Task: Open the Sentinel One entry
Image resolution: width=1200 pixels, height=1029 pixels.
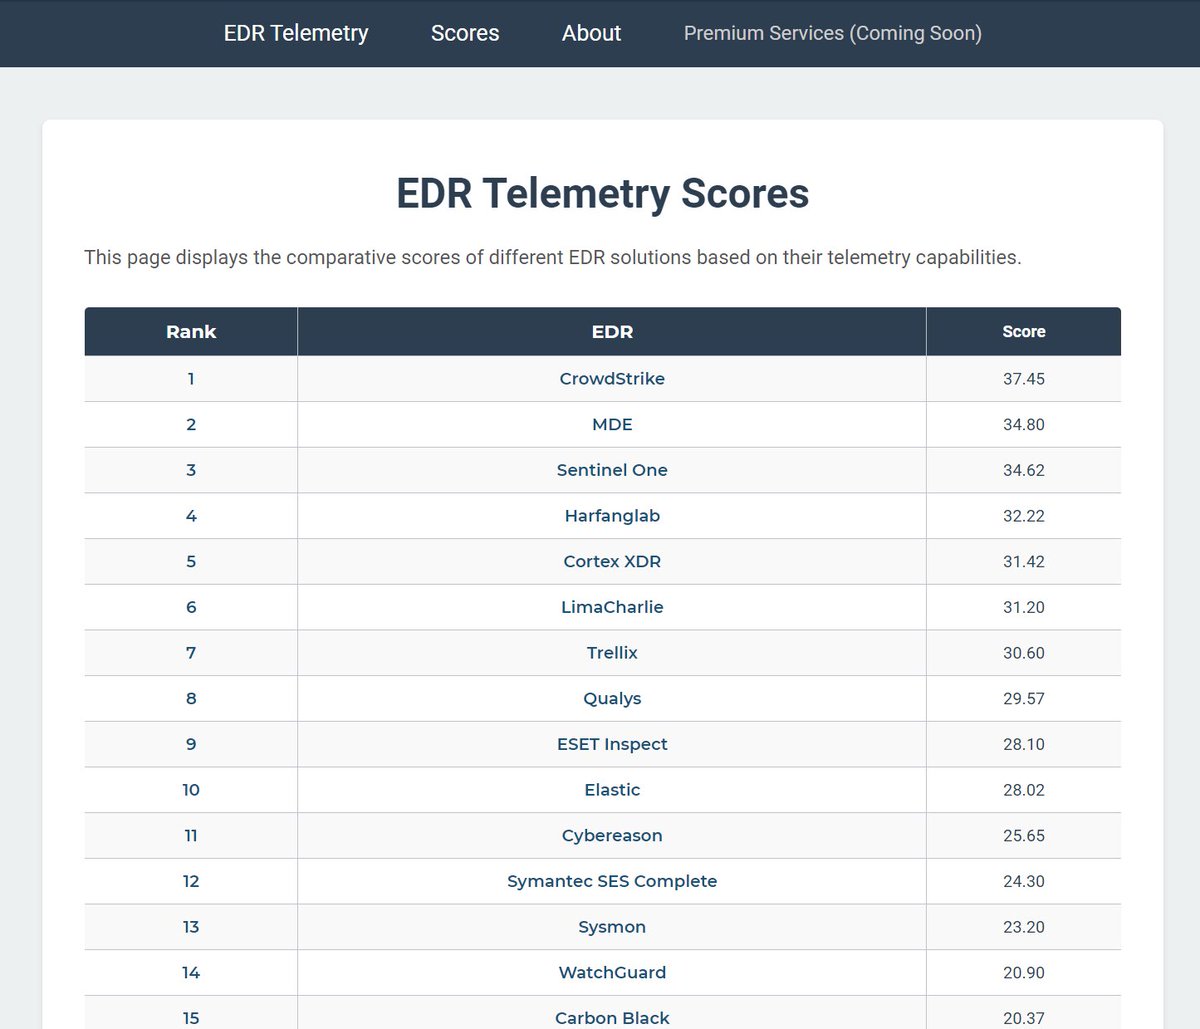Action: (x=612, y=470)
